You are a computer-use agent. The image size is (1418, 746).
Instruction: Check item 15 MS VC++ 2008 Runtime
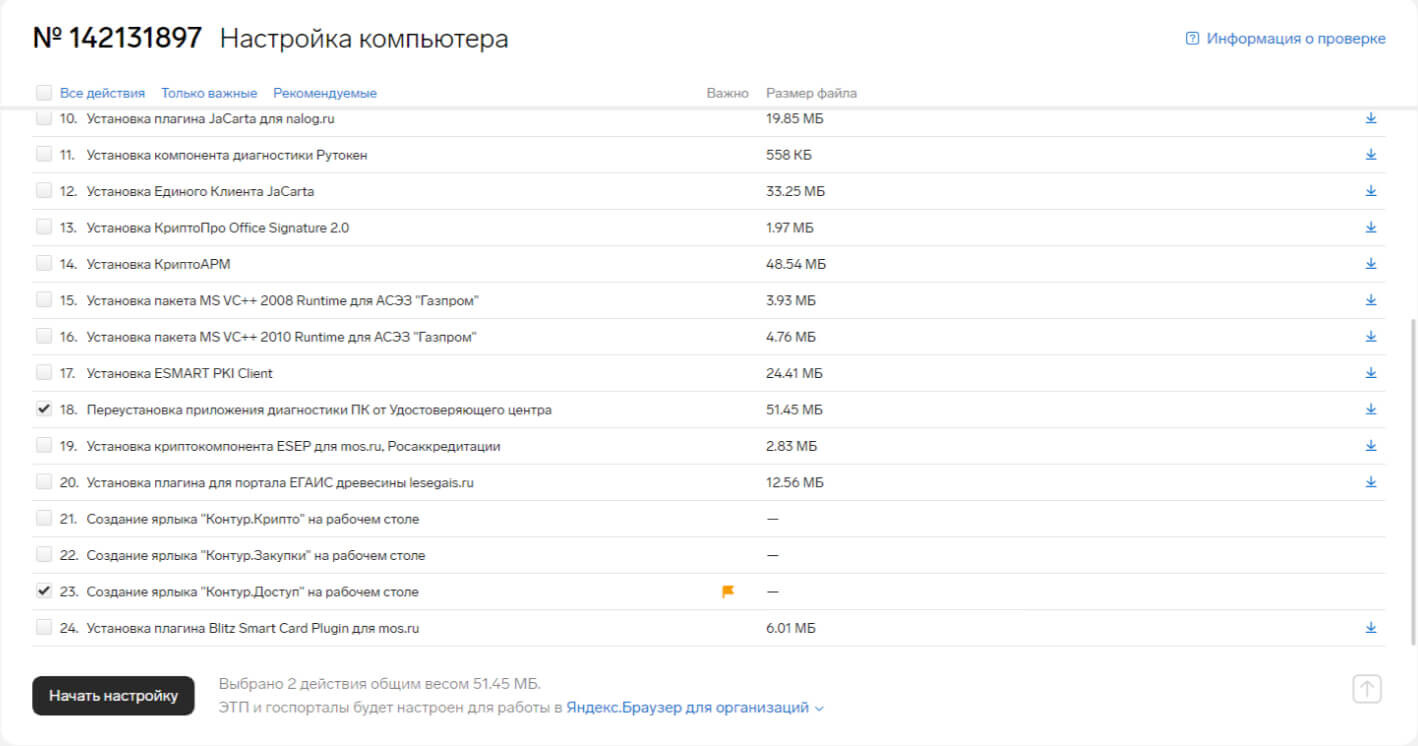(44, 300)
